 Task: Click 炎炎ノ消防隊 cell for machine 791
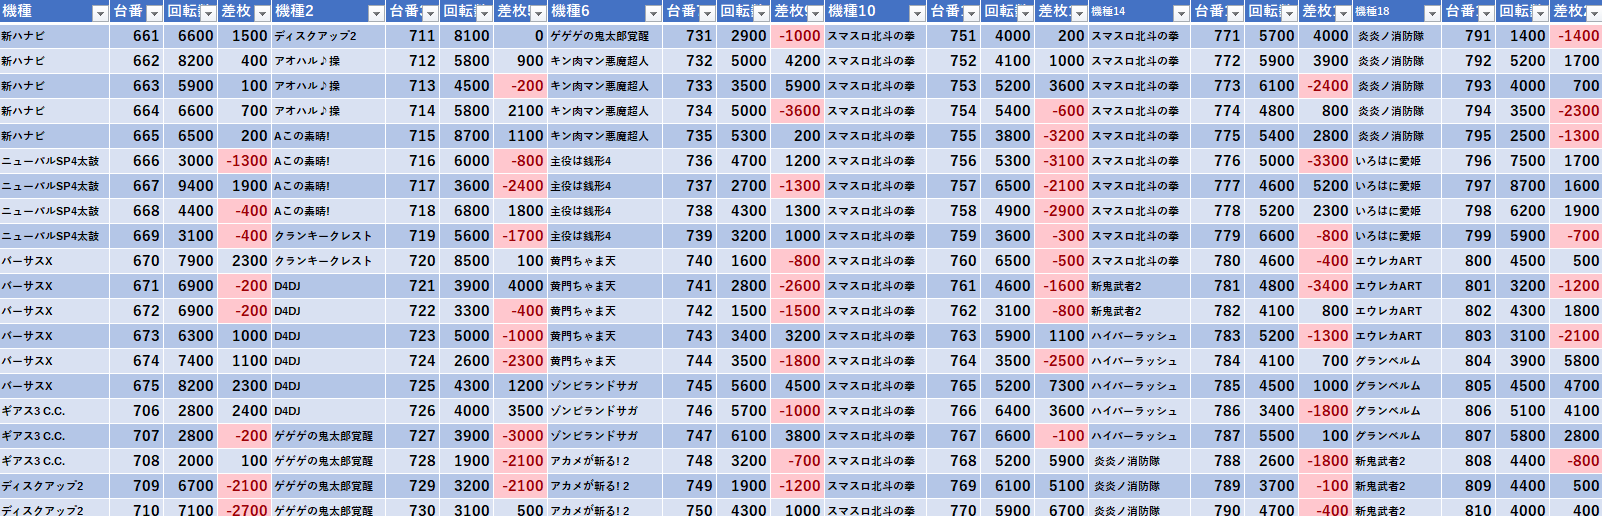coord(1398,36)
